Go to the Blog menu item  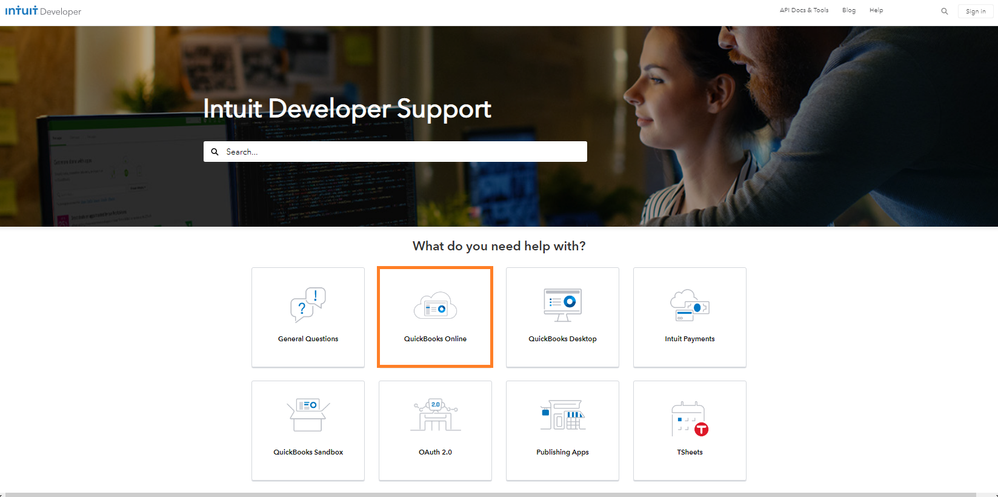[x=848, y=10]
